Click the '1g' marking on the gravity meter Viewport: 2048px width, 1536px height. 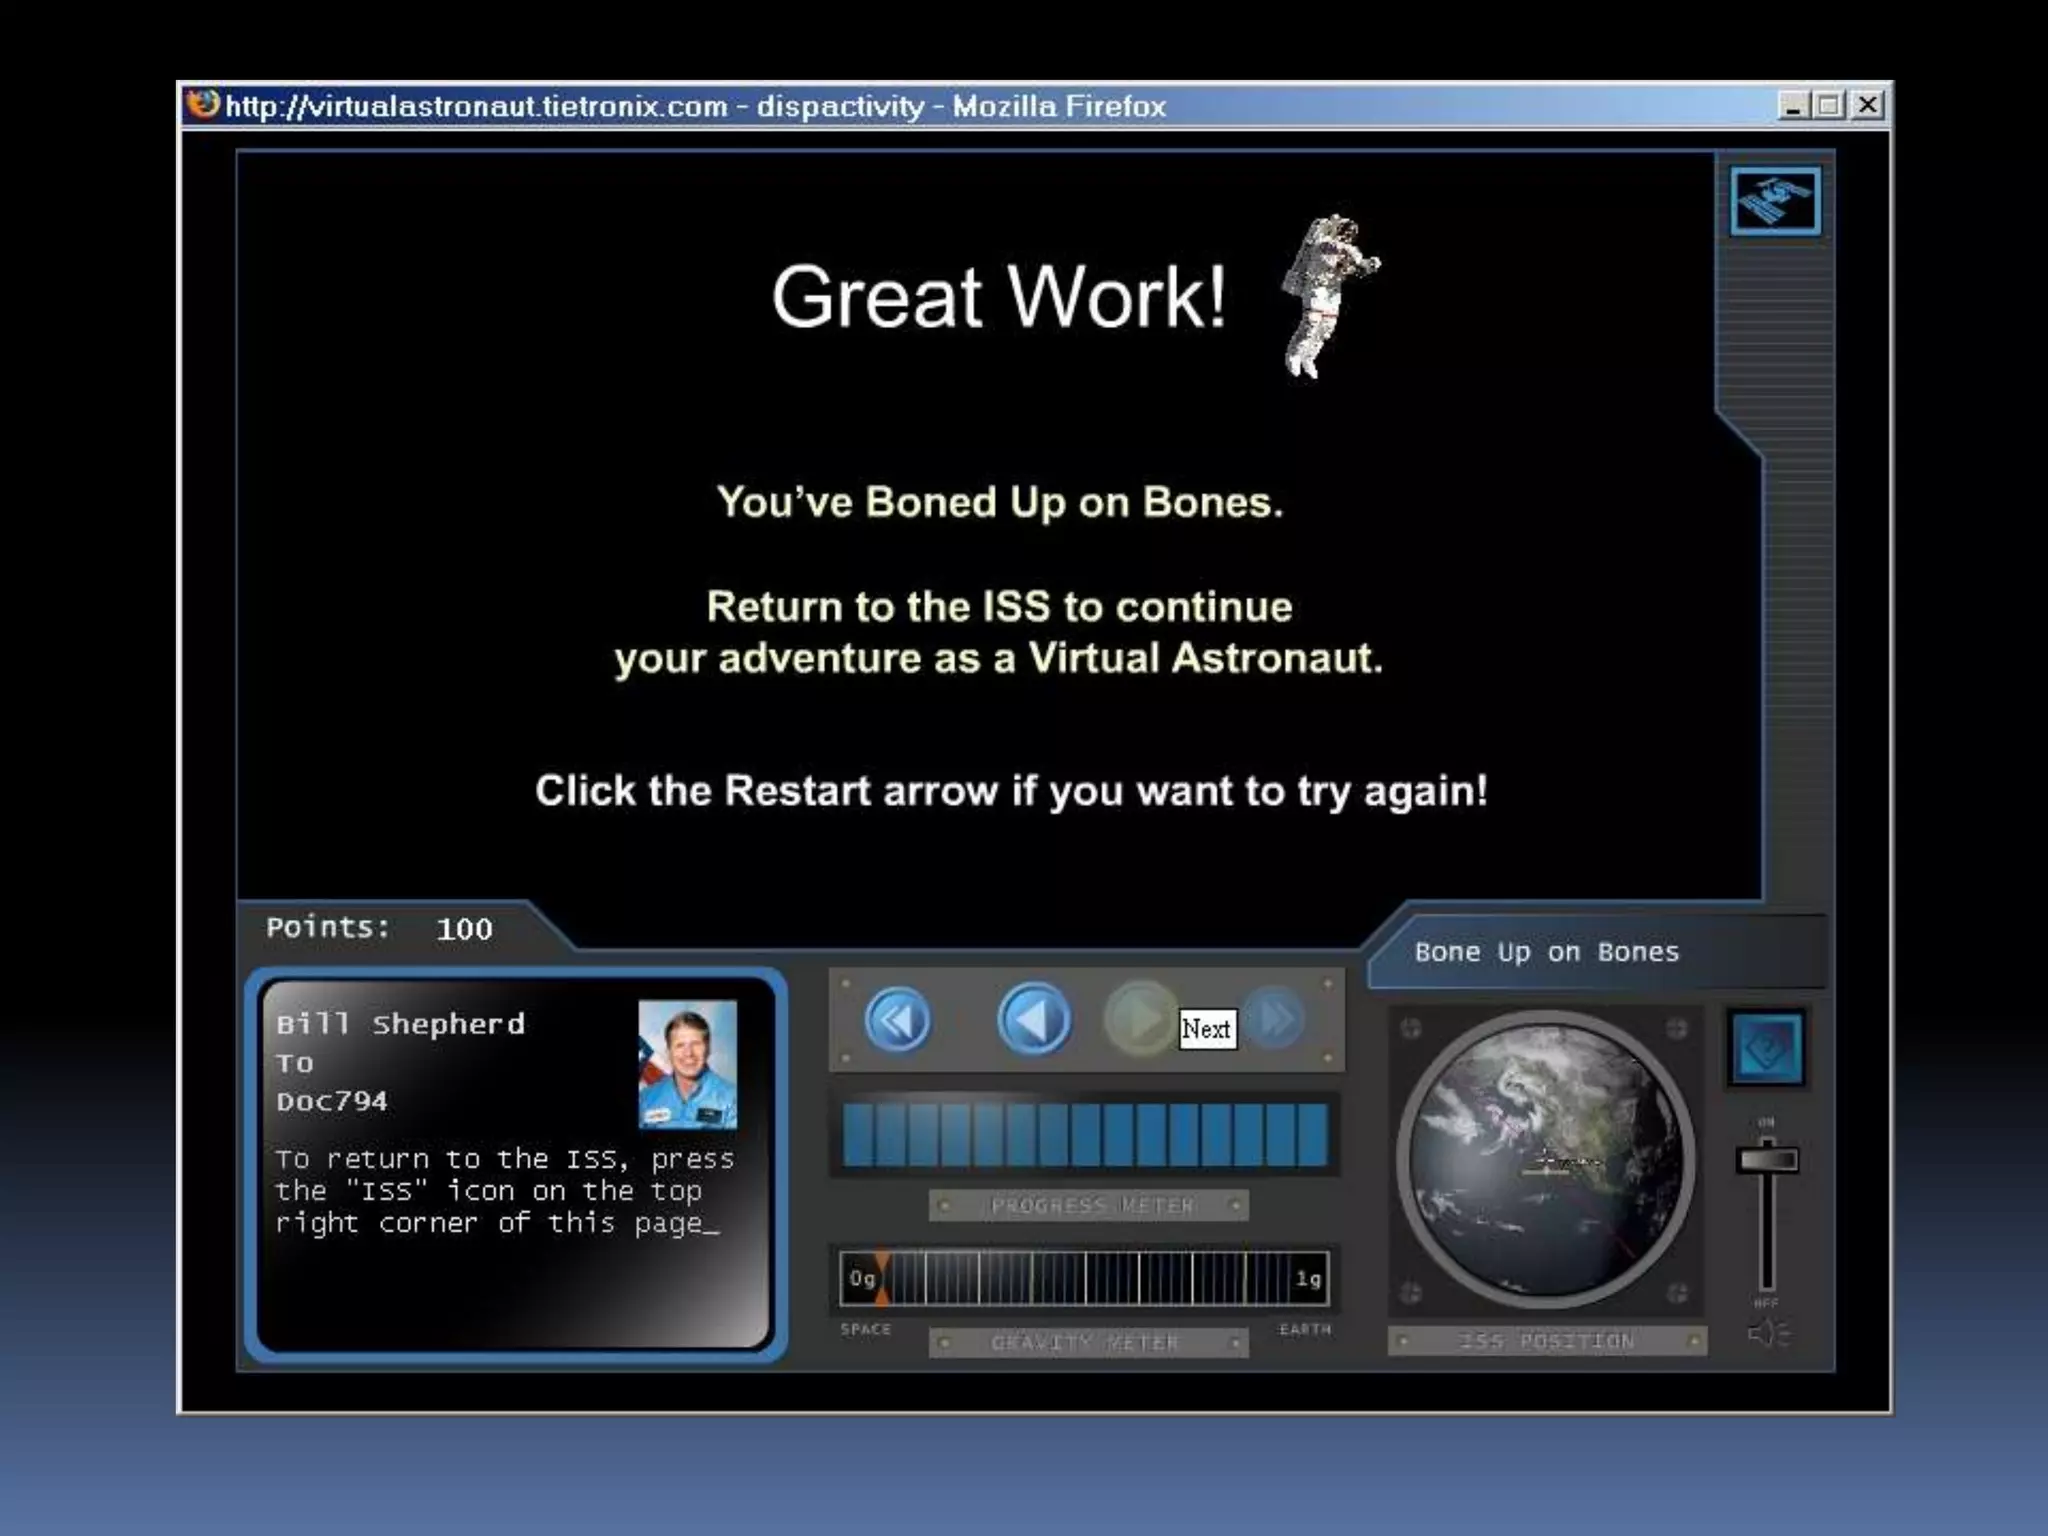click(x=1308, y=1279)
